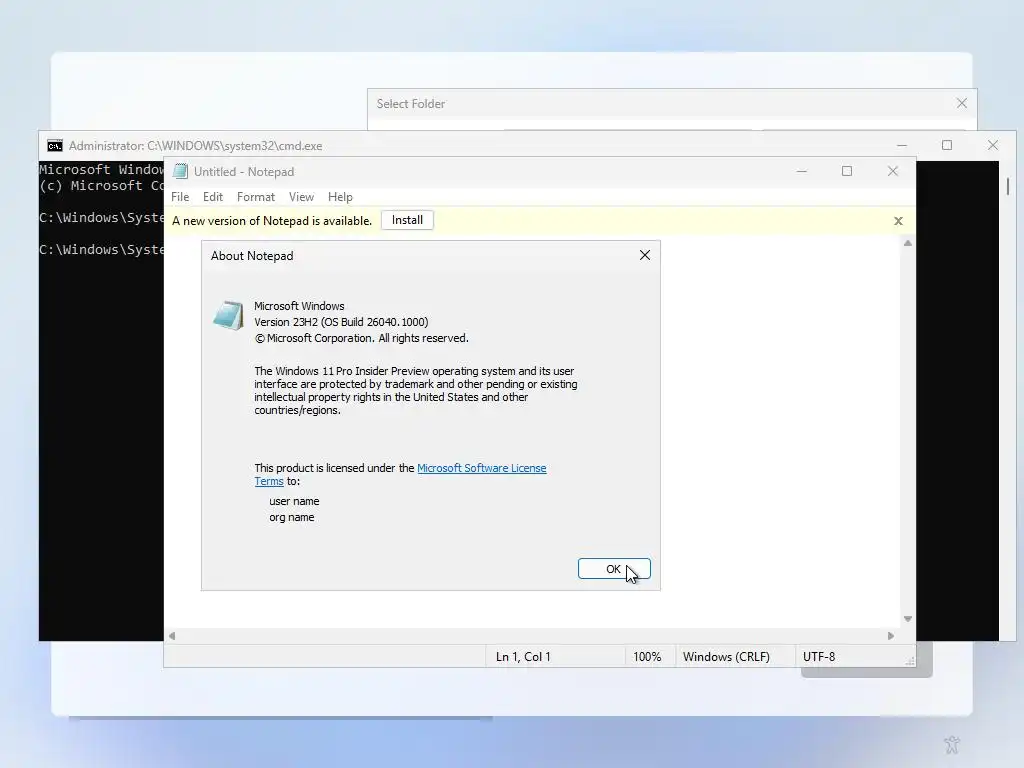
Task: Click 'A new version of Notepad is available.' message
Action: click(x=272, y=221)
